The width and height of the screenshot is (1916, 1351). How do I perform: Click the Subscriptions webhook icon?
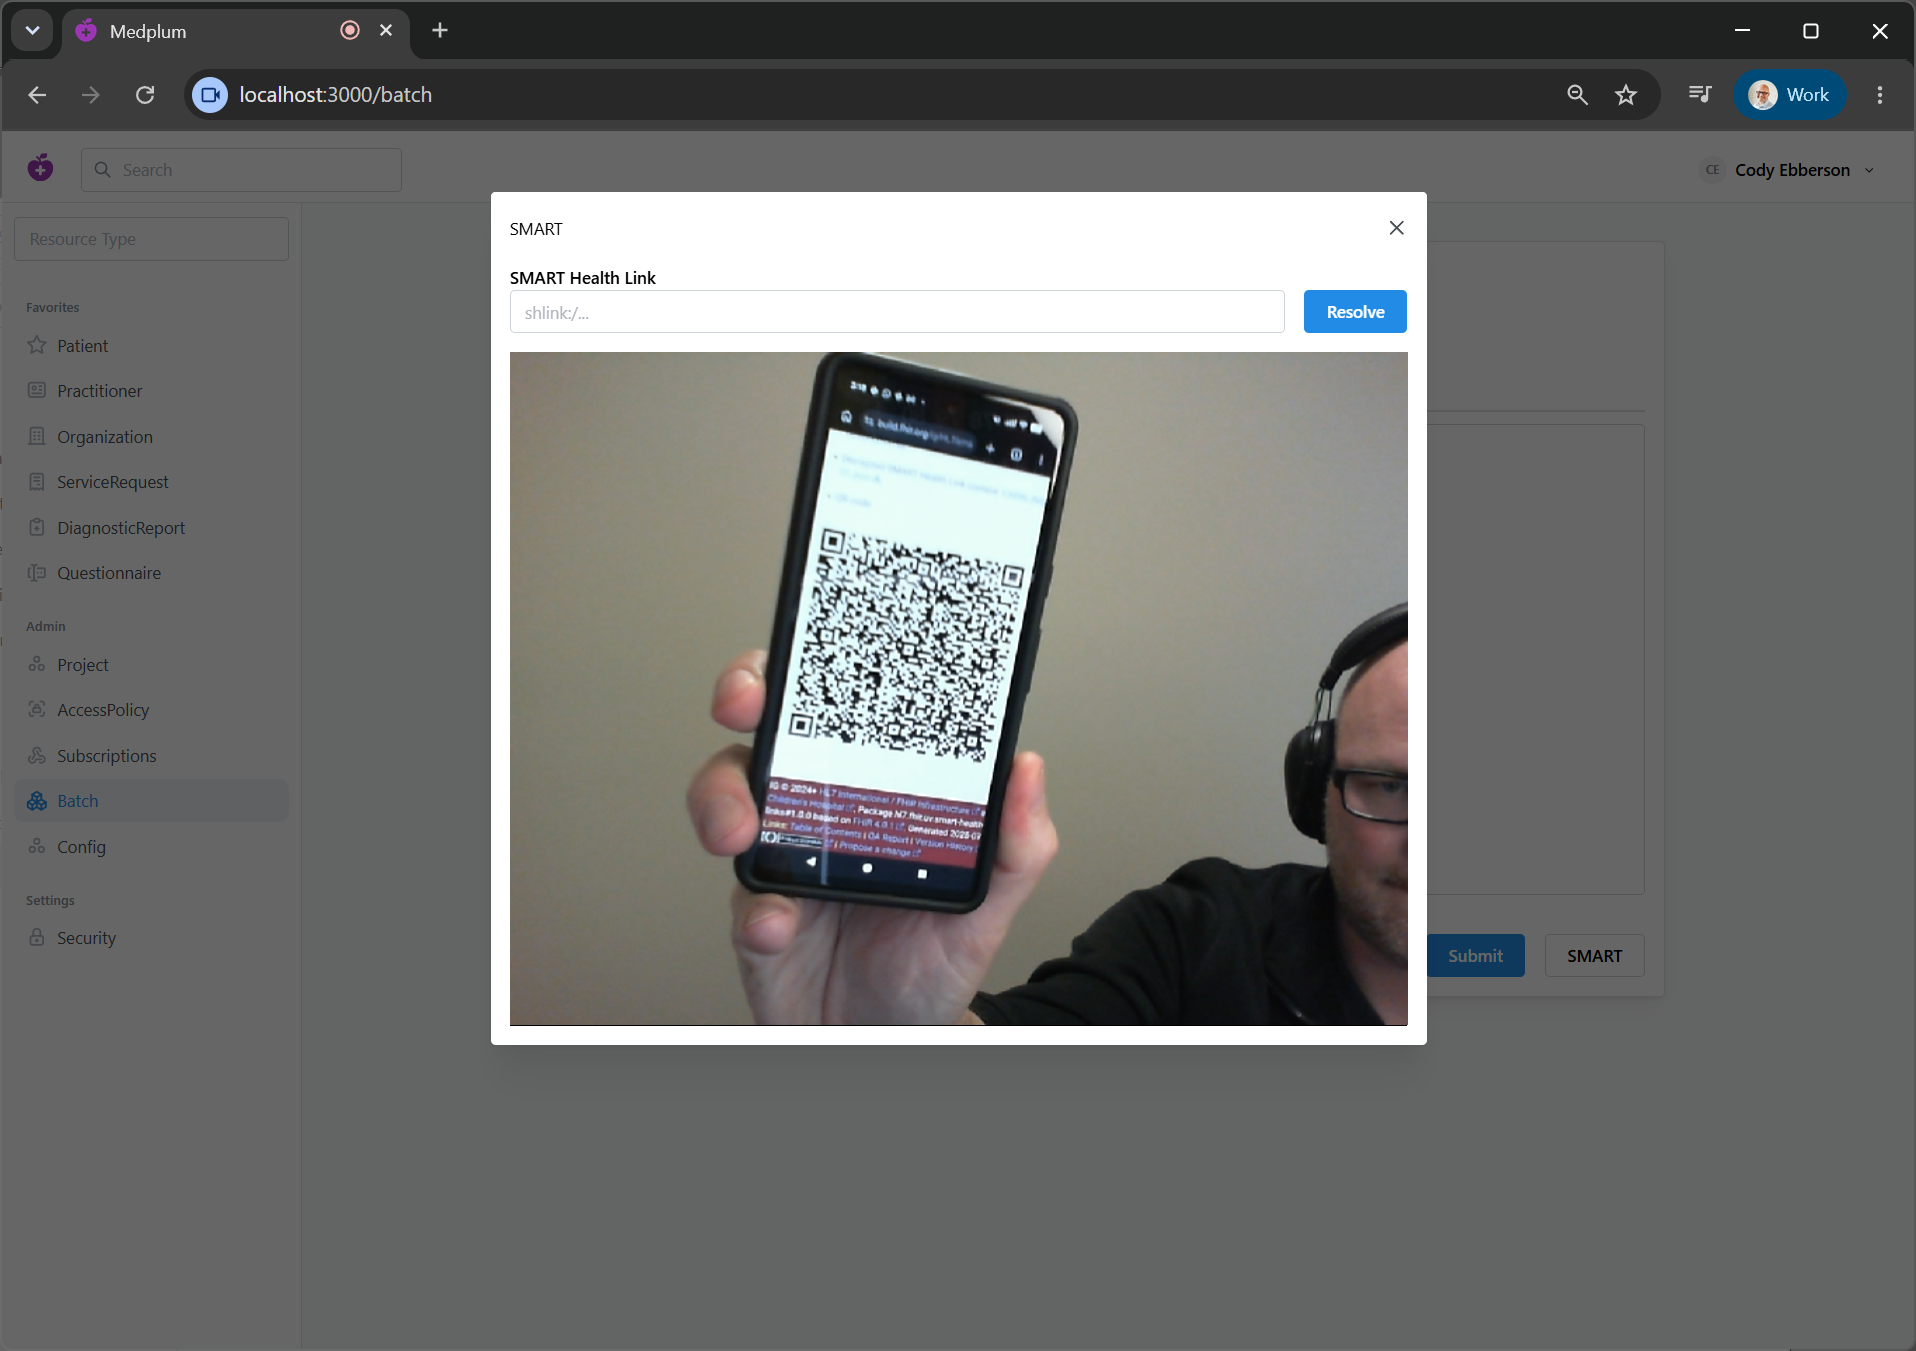coord(37,755)
